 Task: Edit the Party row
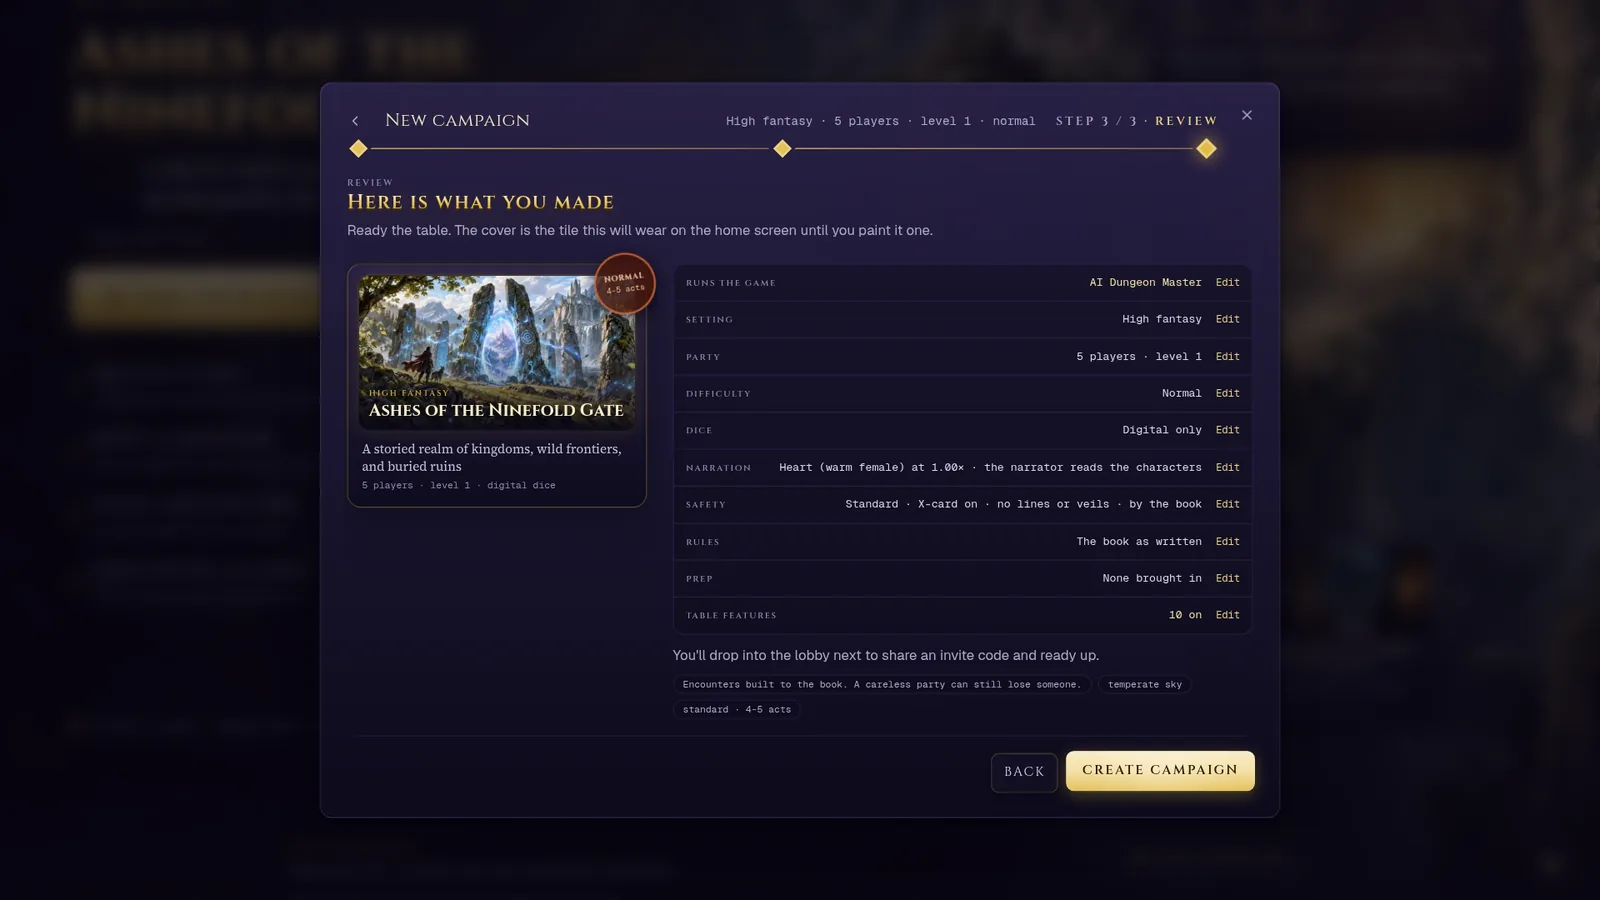point(1227,357)
